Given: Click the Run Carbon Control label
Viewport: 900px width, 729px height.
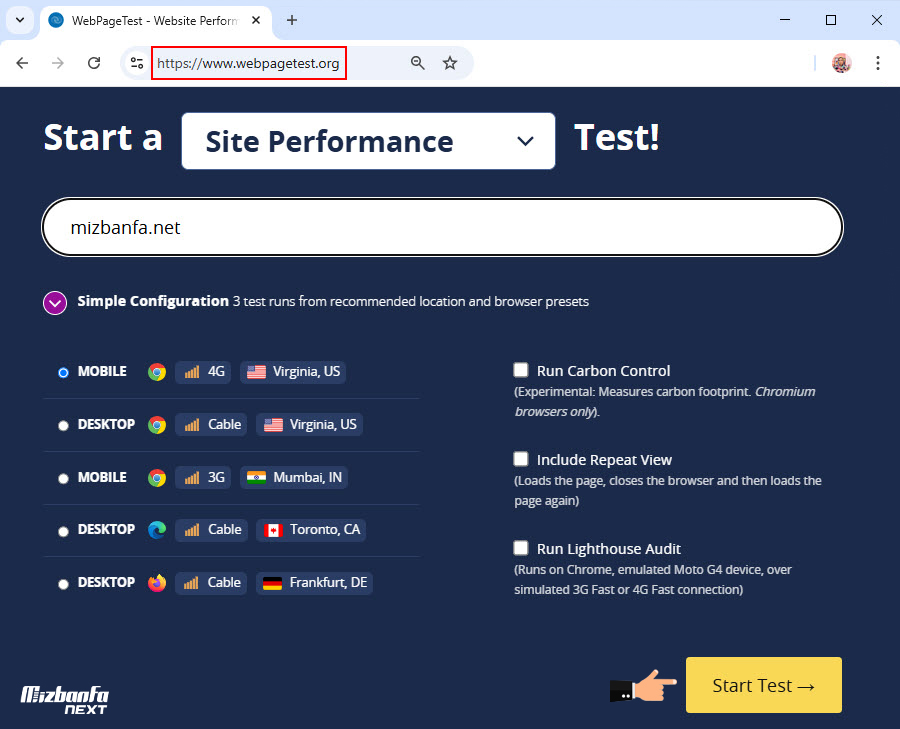Looking at the screenshot, I should [x=603, y=371].
